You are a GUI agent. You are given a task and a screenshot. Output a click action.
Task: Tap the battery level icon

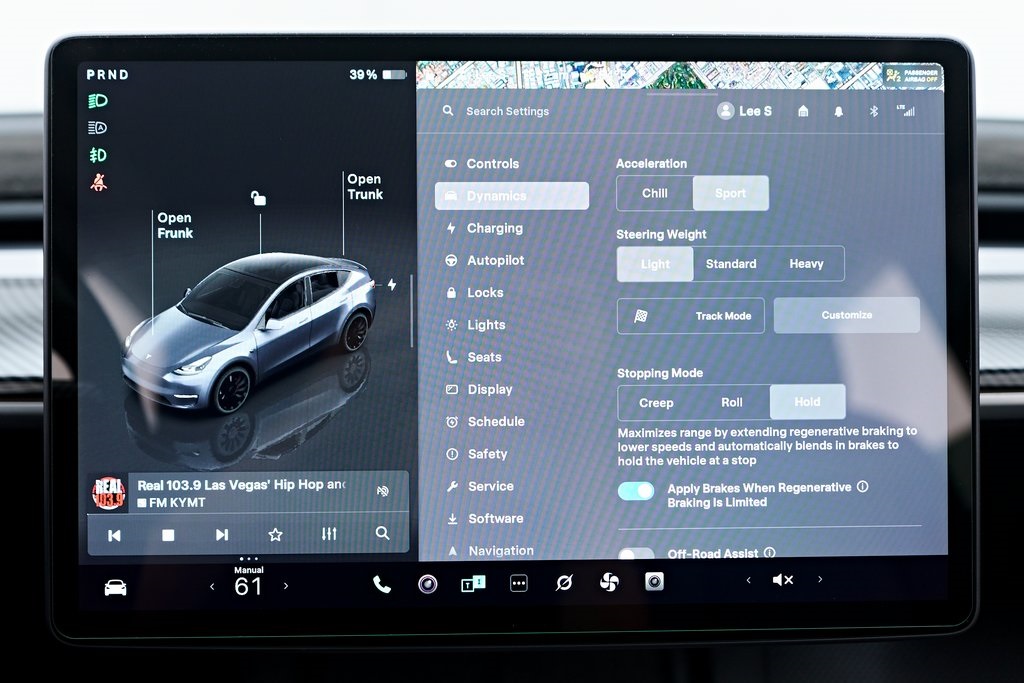pos(394,74)
